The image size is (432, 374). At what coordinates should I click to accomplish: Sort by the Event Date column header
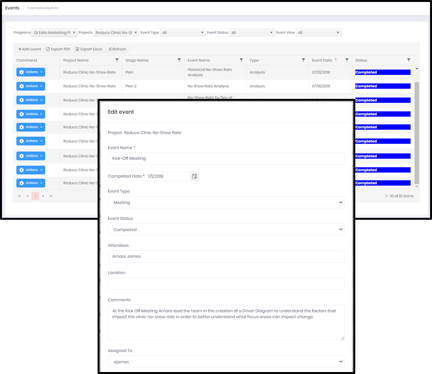click(x=322, y=60)
